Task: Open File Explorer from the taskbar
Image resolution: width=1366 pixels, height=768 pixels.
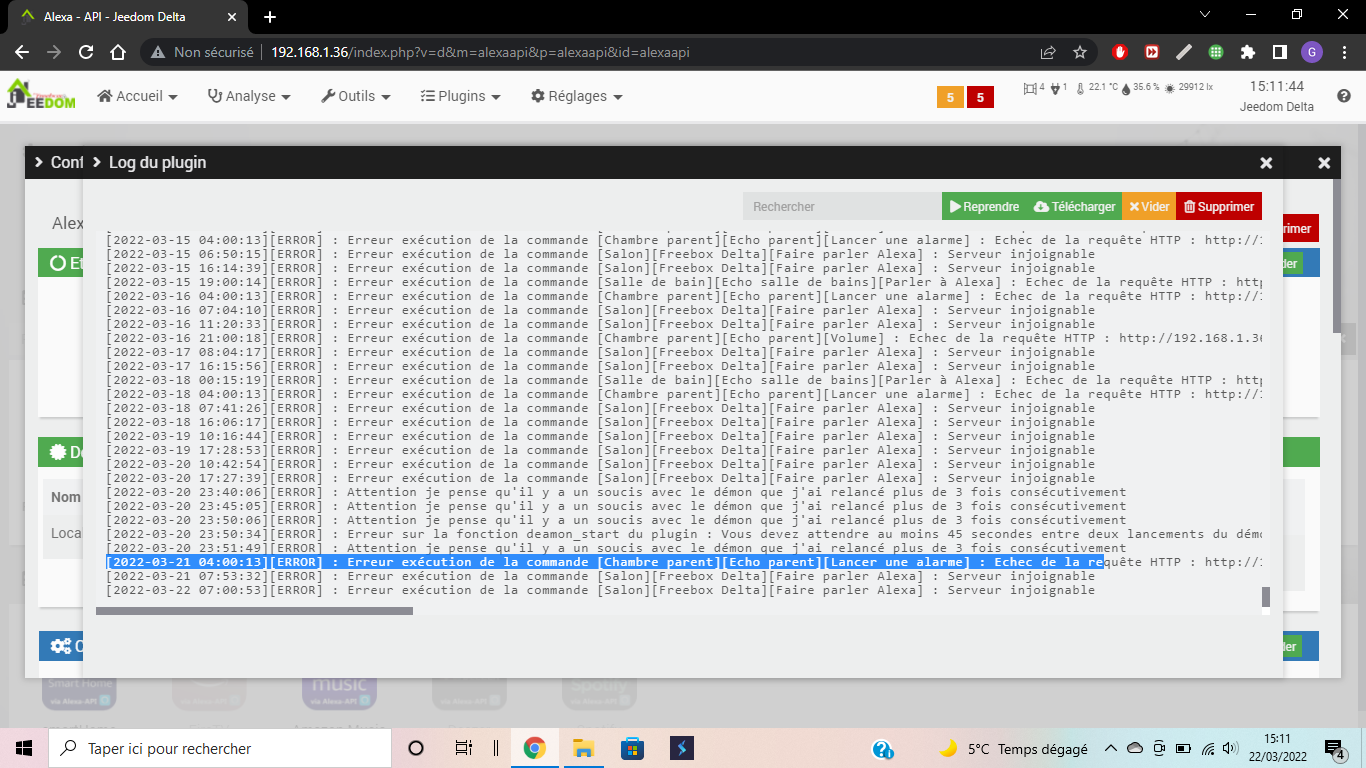Action: [584, 748]
